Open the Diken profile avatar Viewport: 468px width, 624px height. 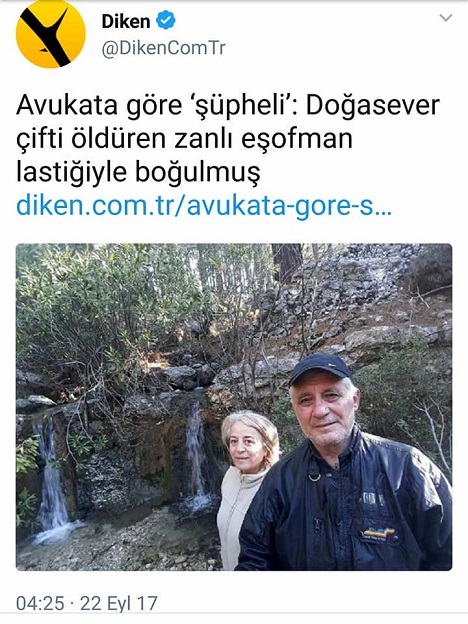(x=51, y=33)
